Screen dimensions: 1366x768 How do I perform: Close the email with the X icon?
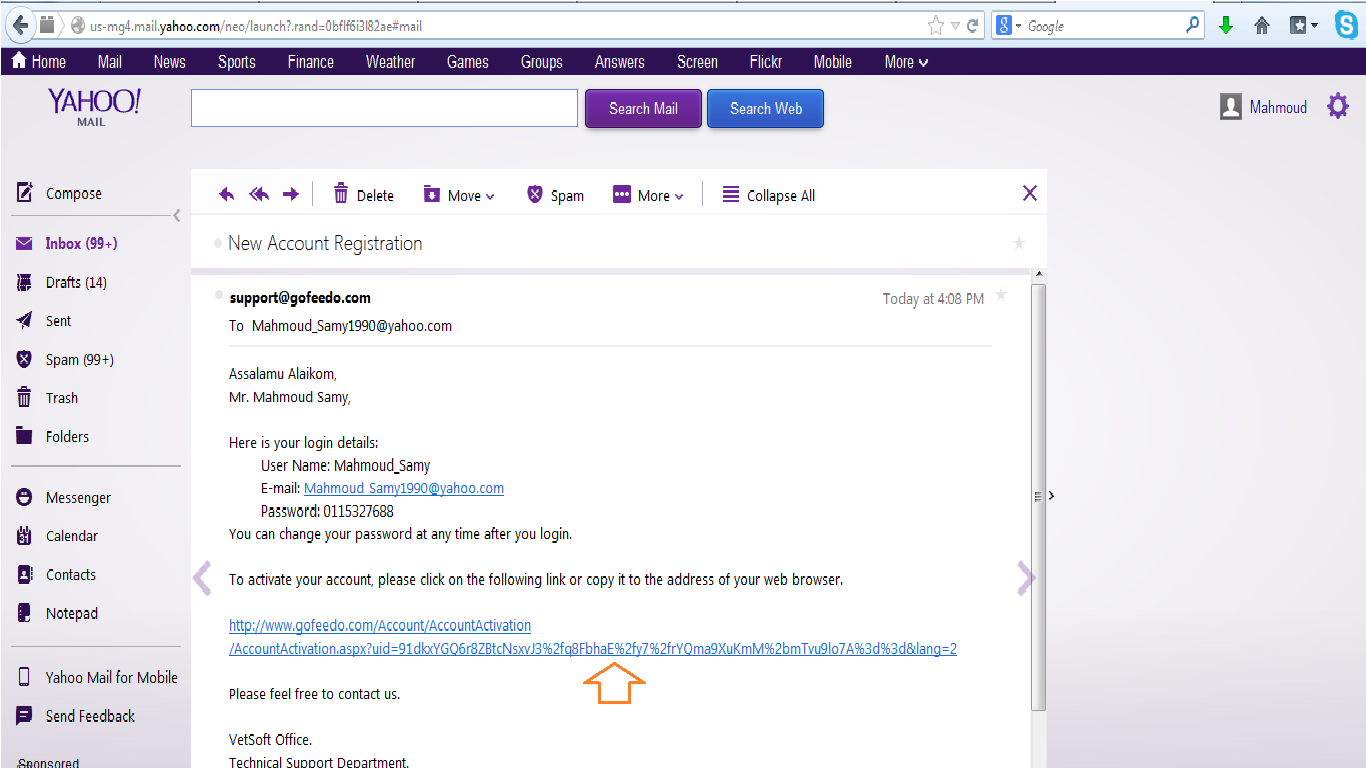[1030, 193]
